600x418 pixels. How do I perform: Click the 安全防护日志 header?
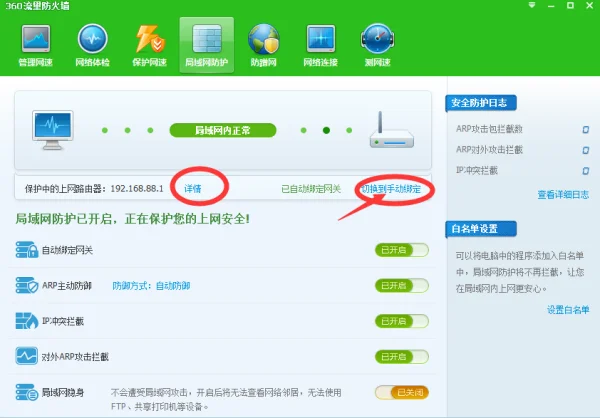point(481,103)
